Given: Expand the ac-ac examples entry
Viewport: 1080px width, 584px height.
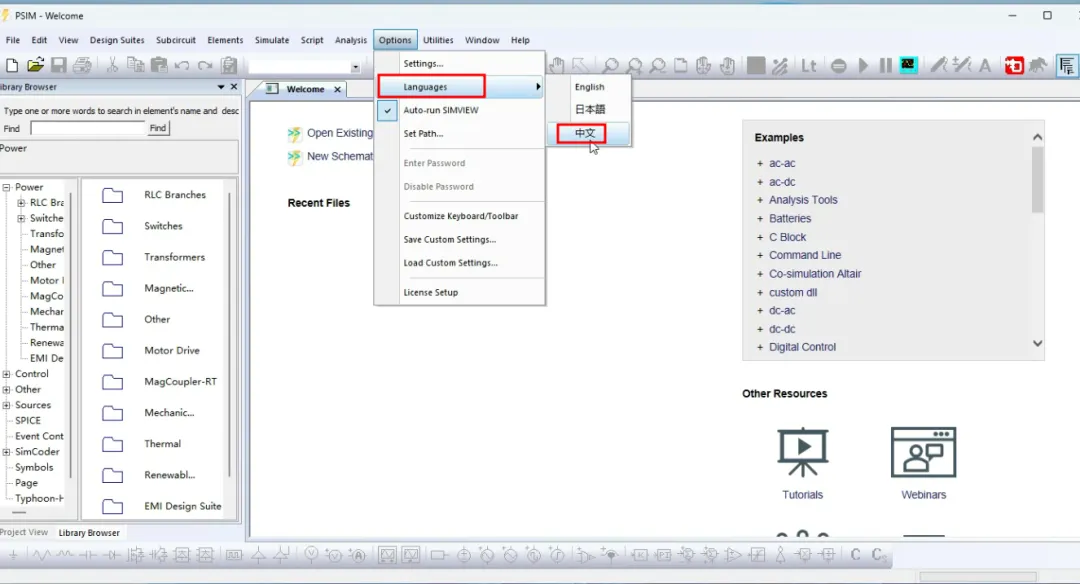Looking at the screenshot, I should (760, 164).
